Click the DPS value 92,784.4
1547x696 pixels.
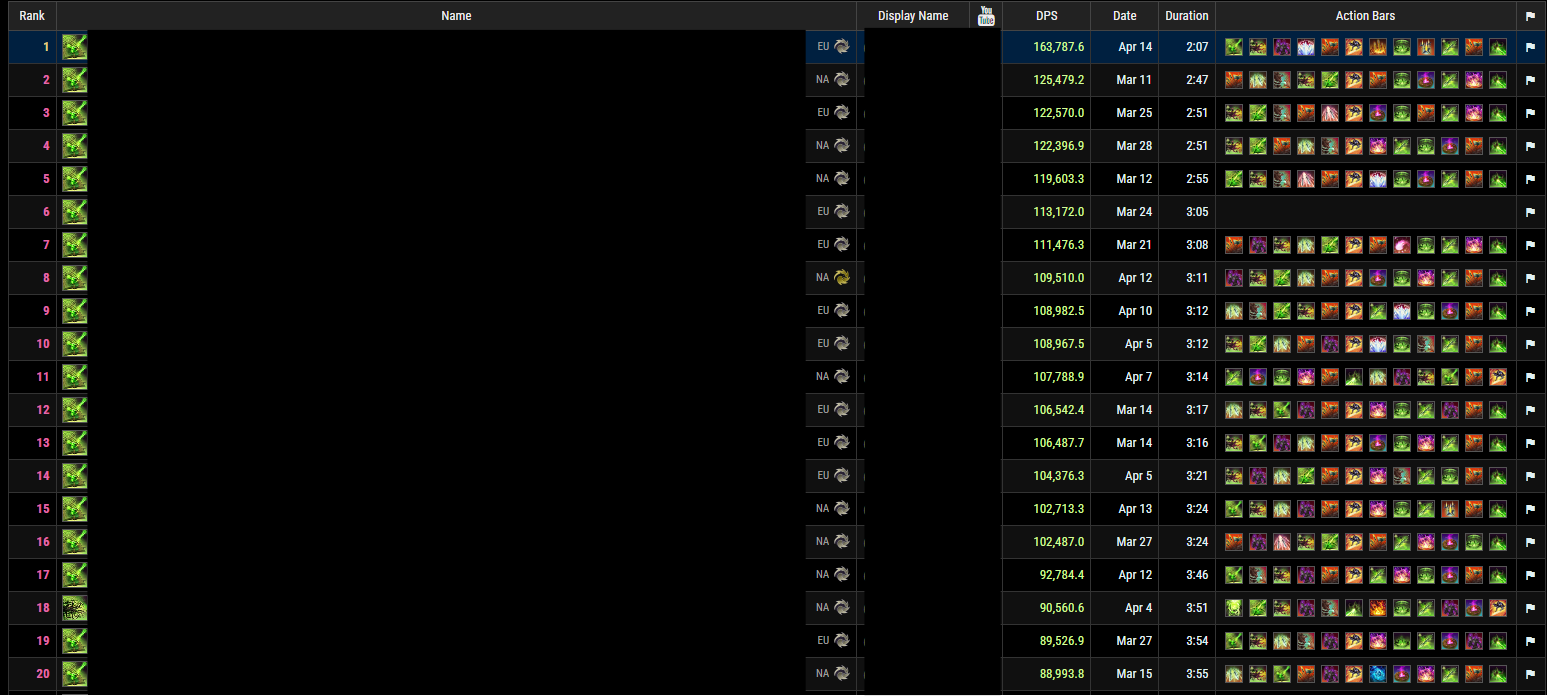pyautogui.click(x=1062, y=575)
